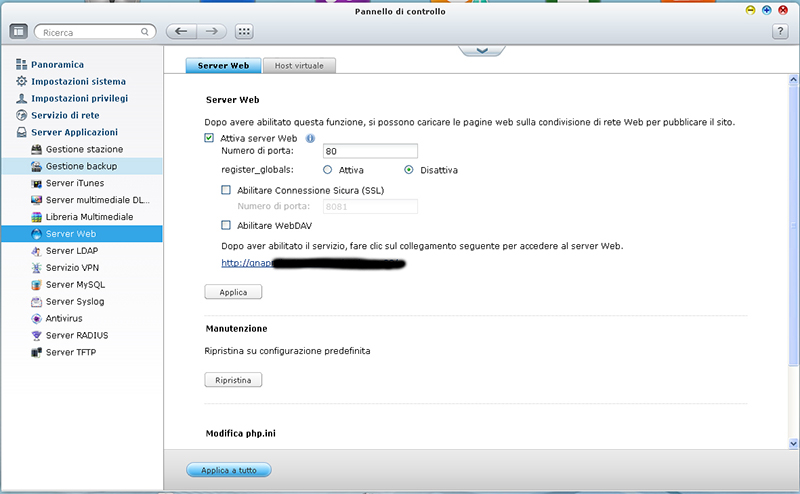Viewport: 800px width, 494px height.
Task: Click the help question mark icon
Action: pos(781,32)
